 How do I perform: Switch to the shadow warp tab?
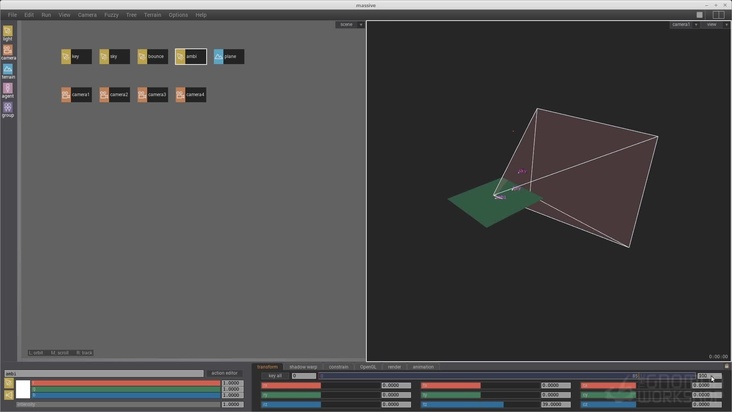coord(303,367)
